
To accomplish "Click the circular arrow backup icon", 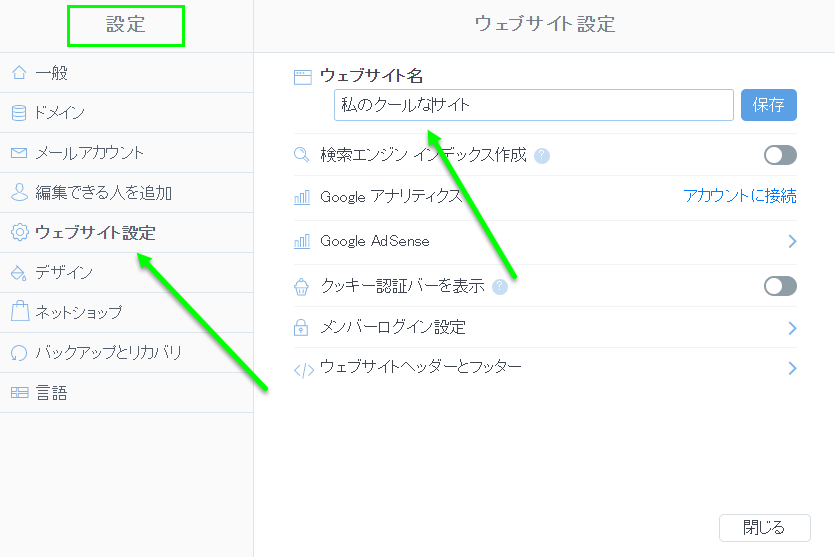I will click(19, 353).
